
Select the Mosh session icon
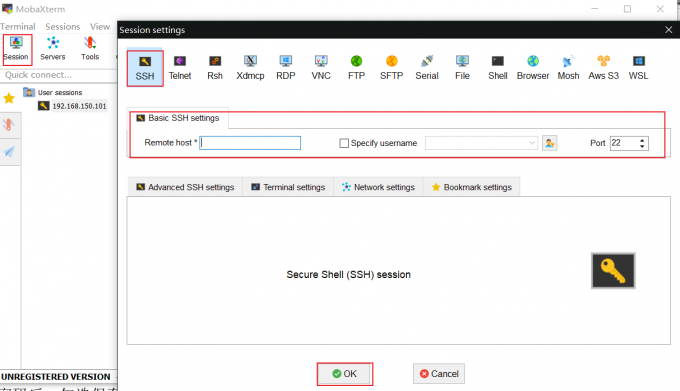569,68
